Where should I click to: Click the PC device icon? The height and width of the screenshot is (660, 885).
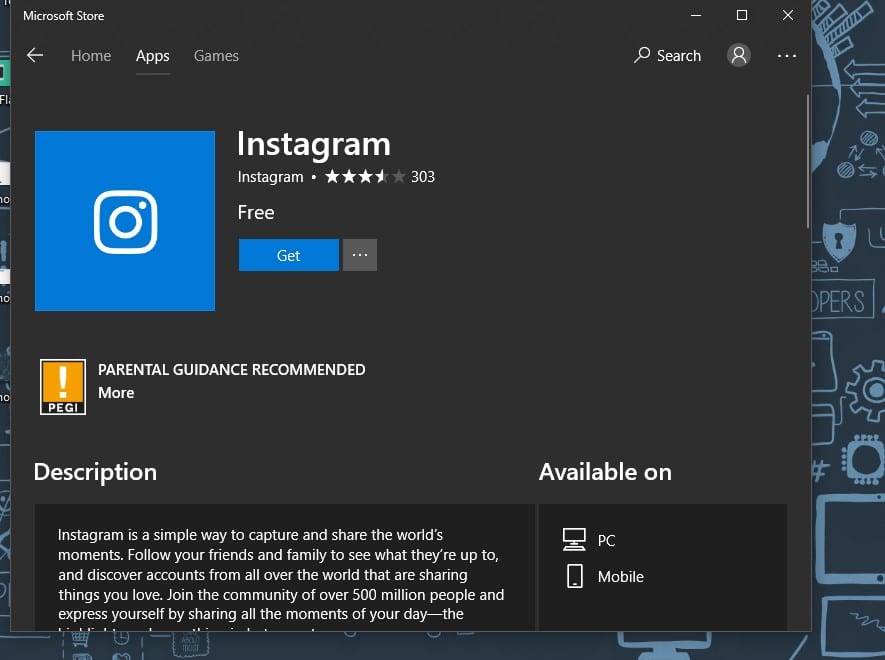pos(574,539)
